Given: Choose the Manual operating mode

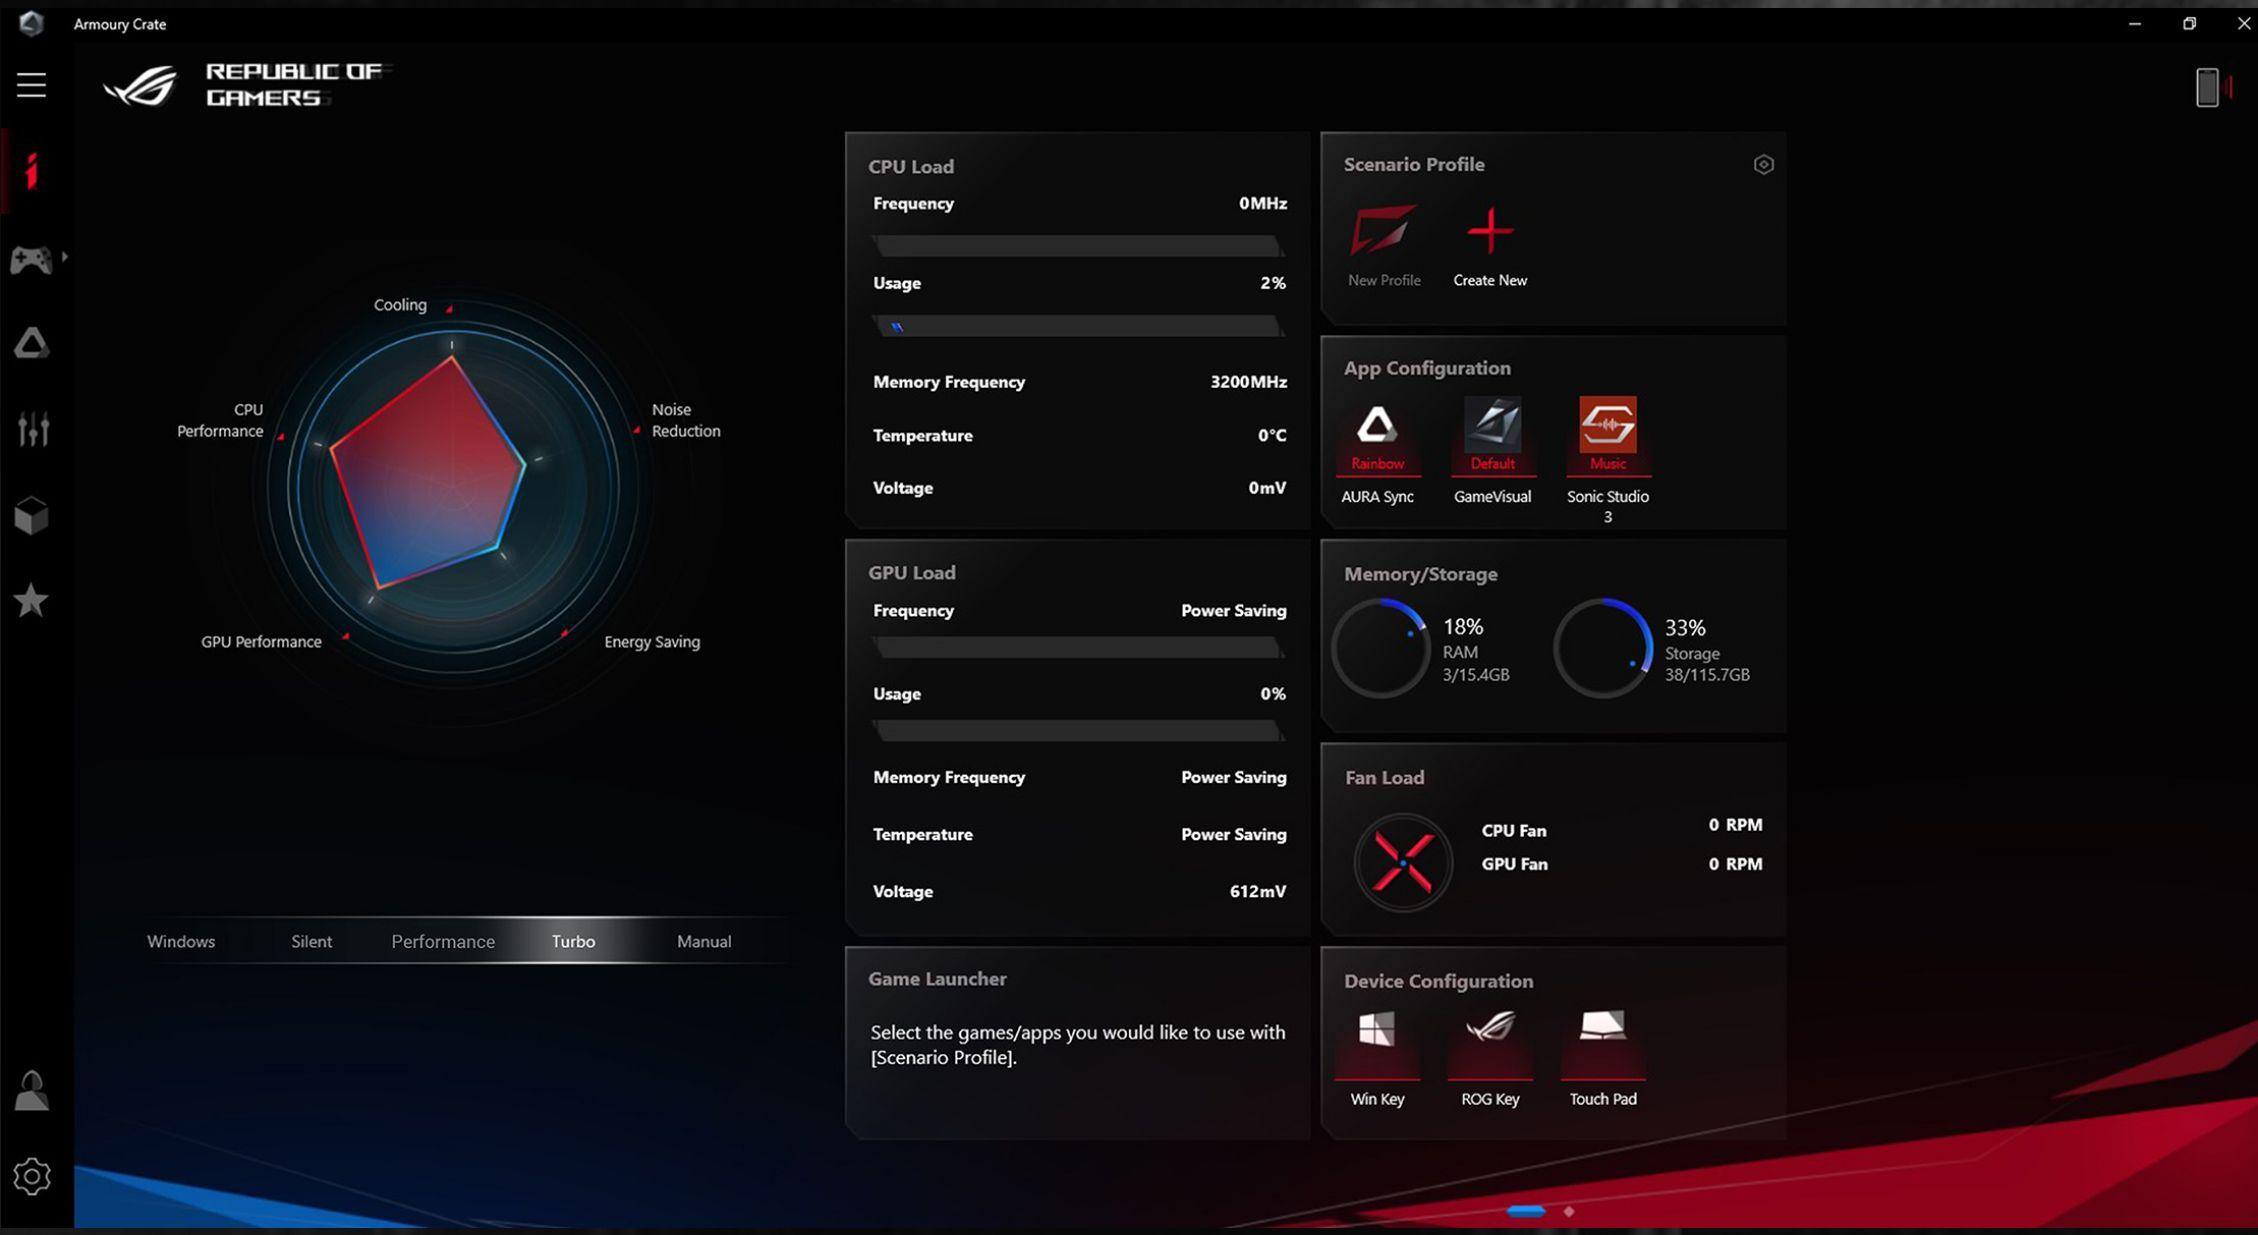Looking at the screenshot, I should 704,941.
